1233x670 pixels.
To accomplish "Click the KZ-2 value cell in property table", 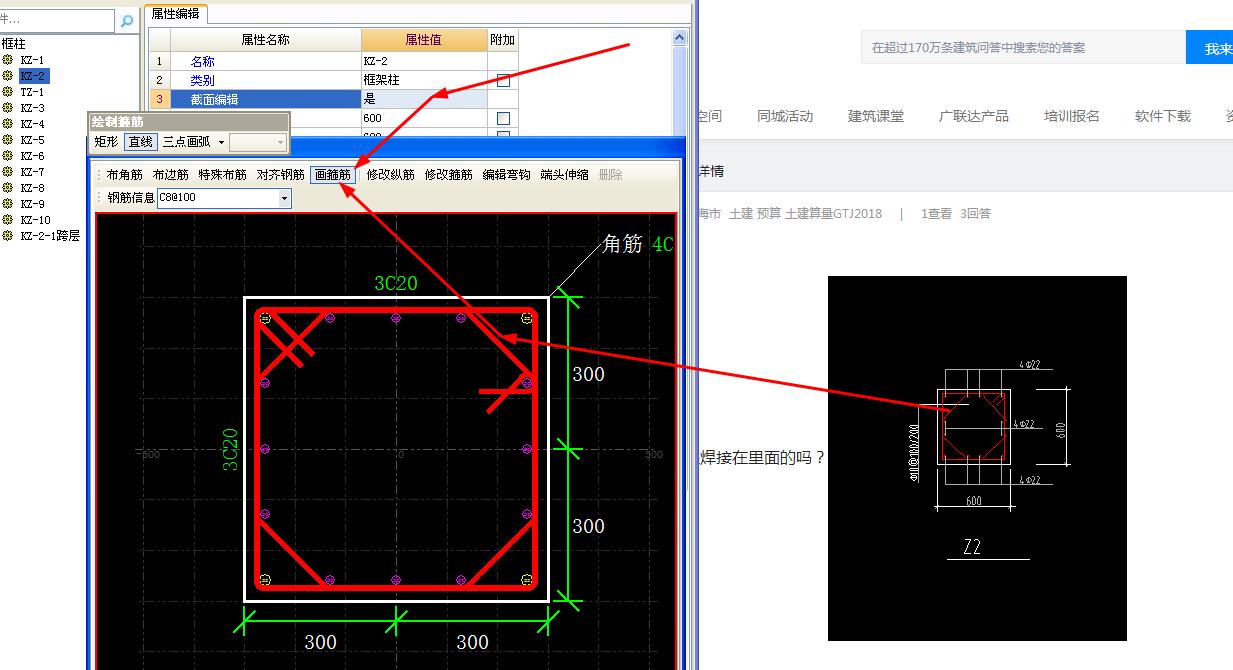I will (x=424, y=61).
